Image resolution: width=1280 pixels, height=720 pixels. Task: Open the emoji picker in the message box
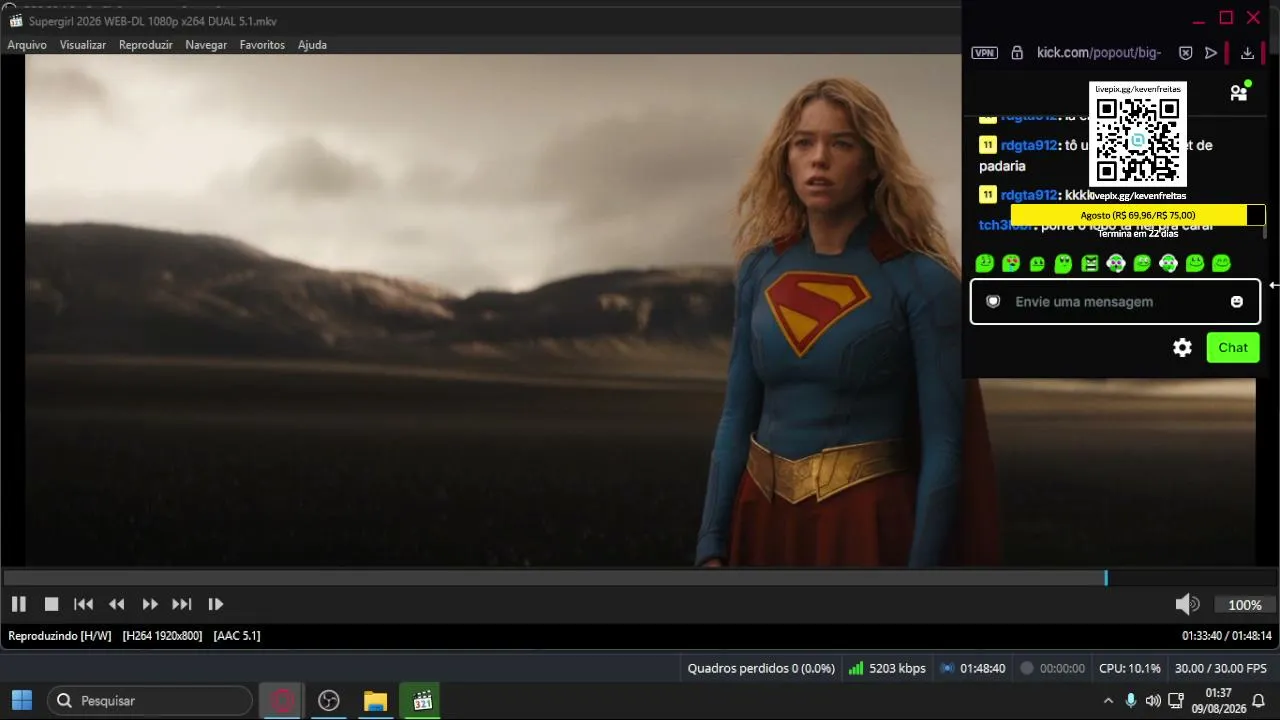point(1237,301)
